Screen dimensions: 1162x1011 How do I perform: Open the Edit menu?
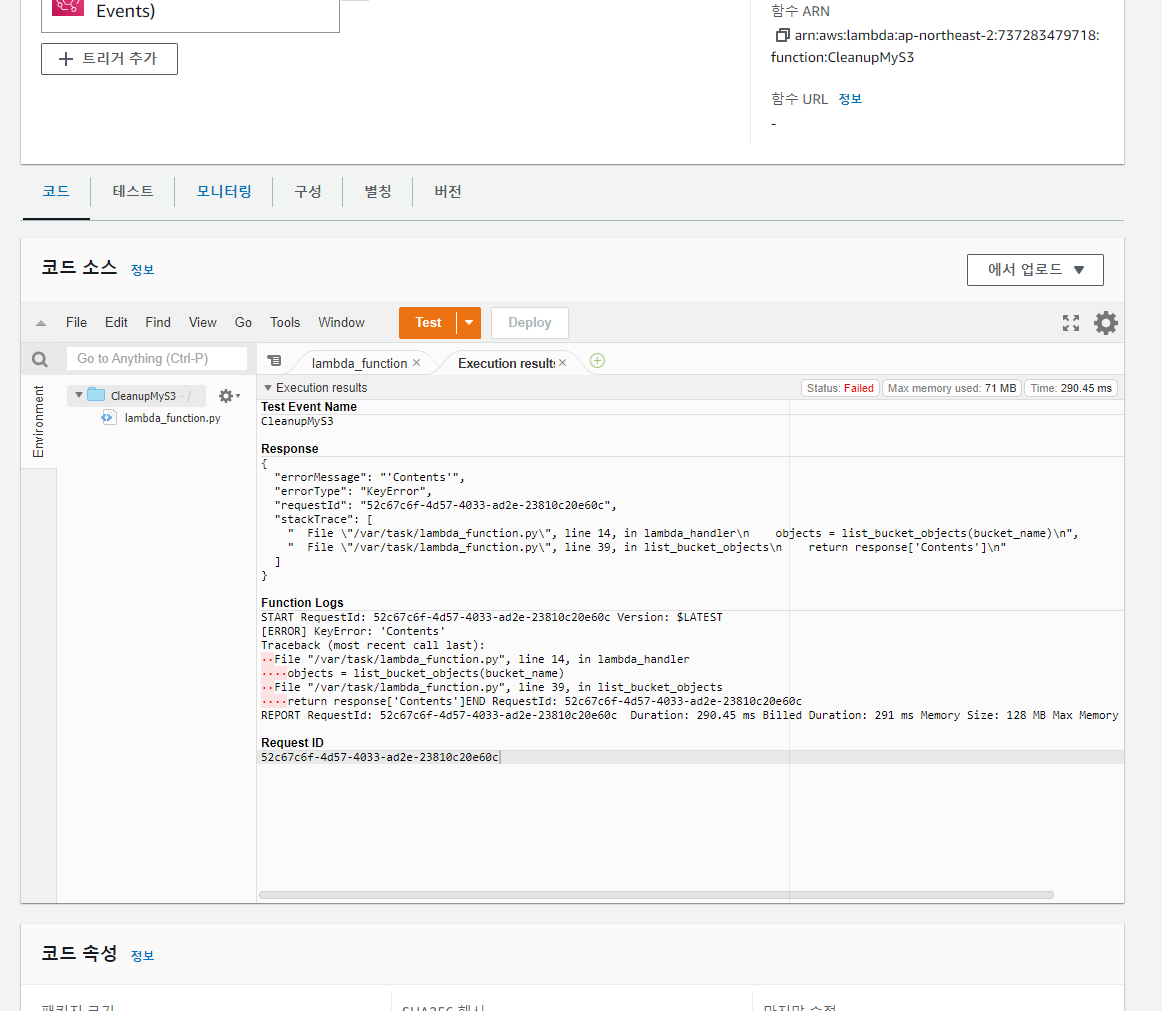116,322
